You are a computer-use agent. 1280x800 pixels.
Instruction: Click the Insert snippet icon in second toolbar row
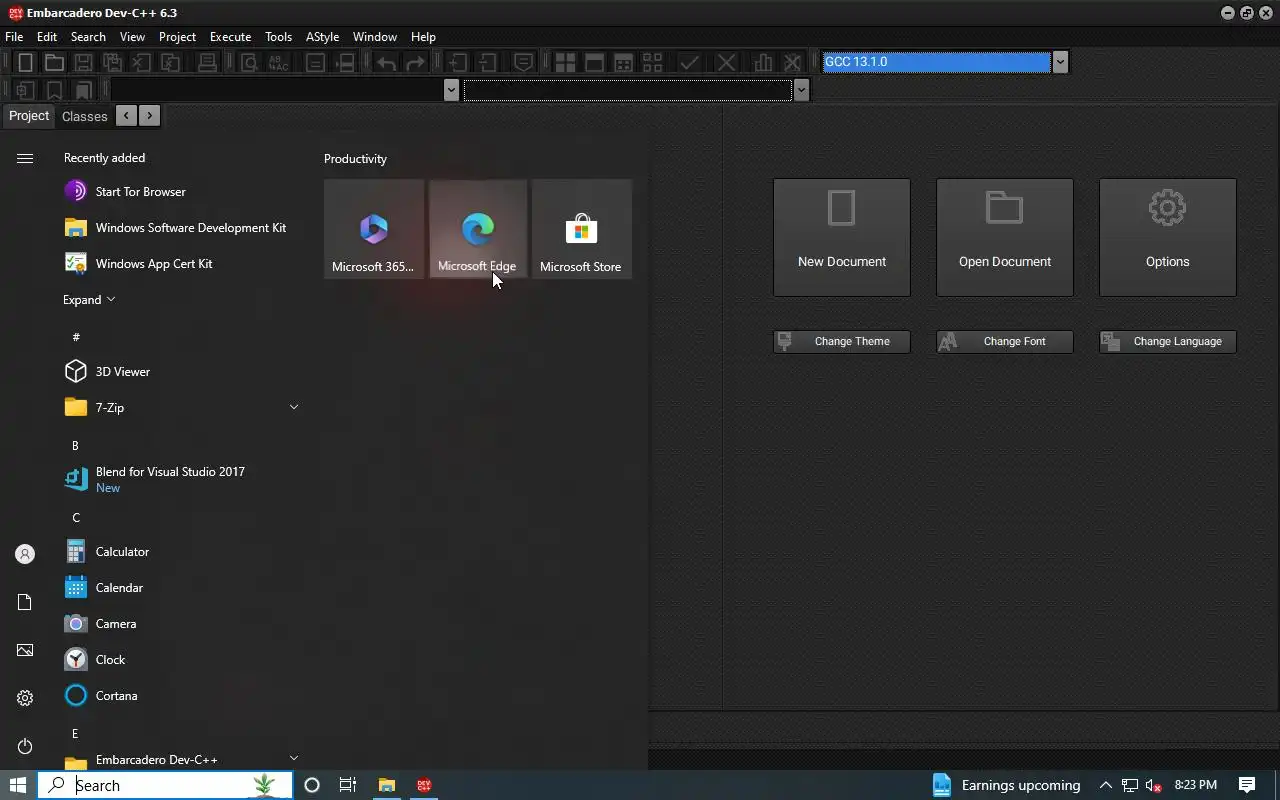point(26,90)
